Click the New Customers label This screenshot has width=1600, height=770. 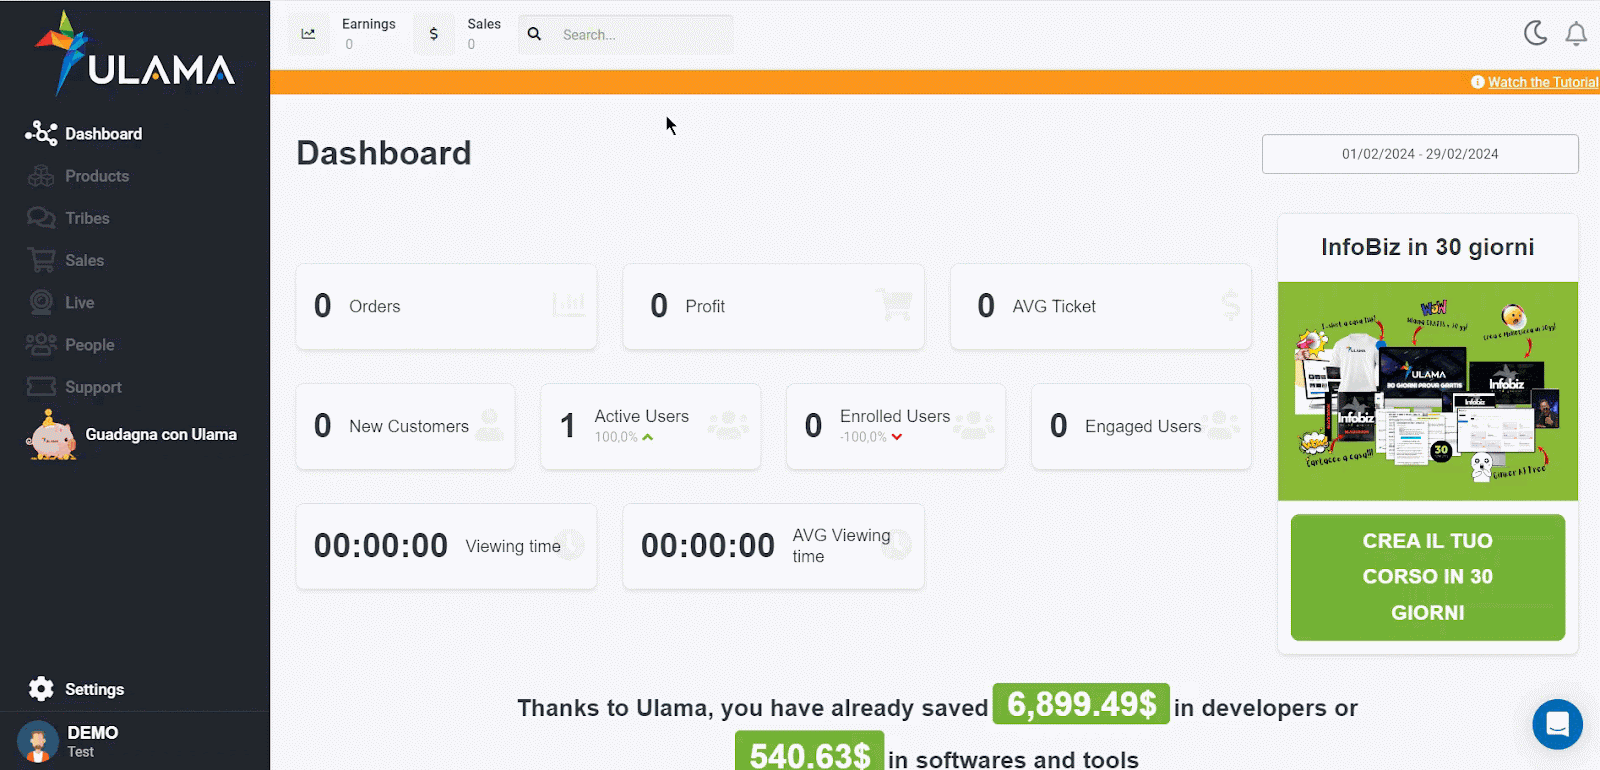(409, 426)
